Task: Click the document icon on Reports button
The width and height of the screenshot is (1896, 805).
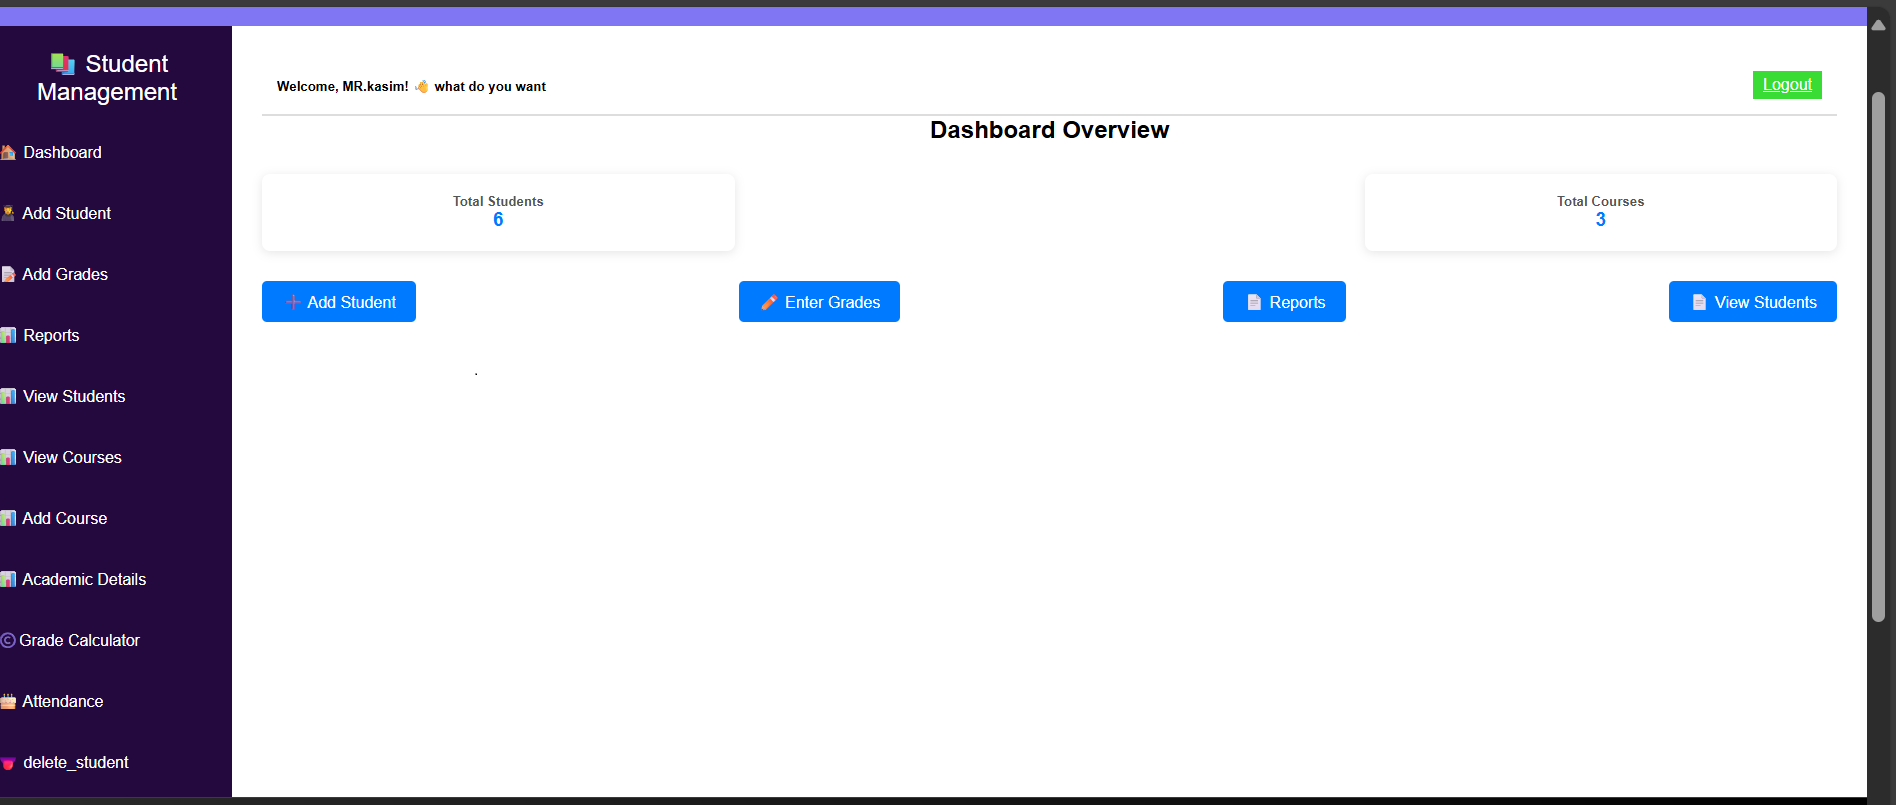Action: coord(1254,302)
